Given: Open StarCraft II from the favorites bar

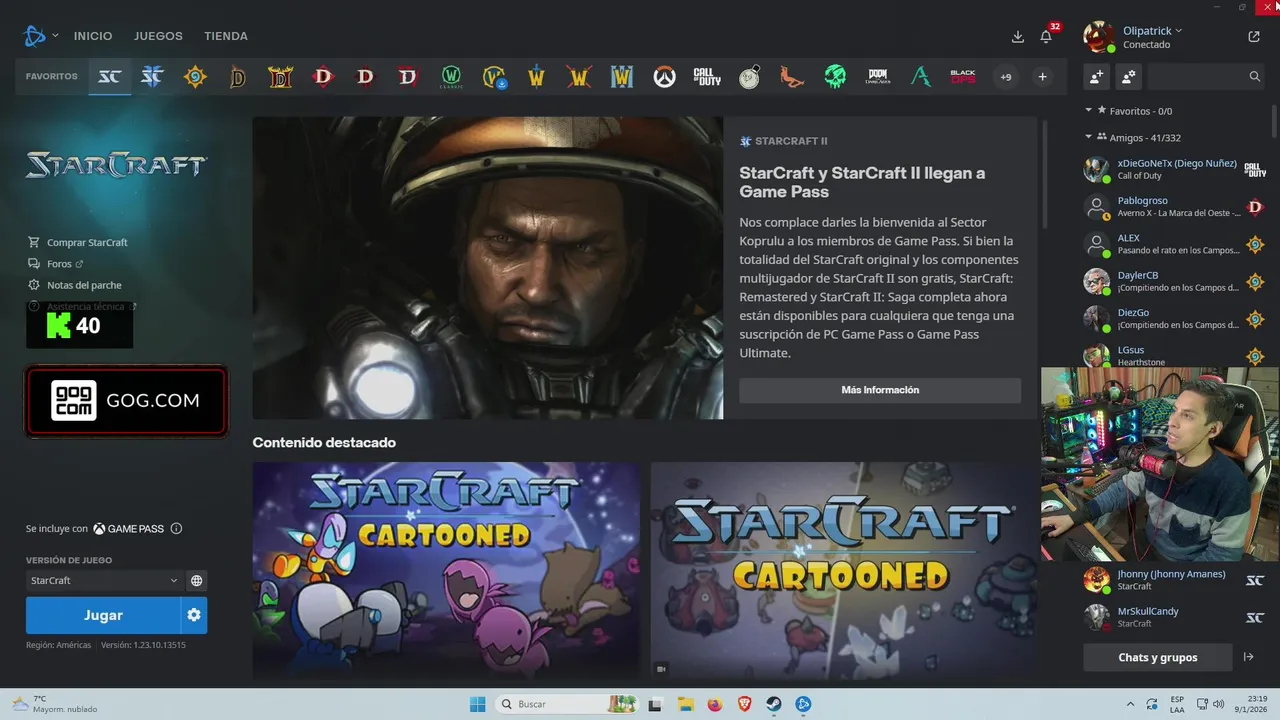Looking at the screenshot, I should (x=152, y=77).
